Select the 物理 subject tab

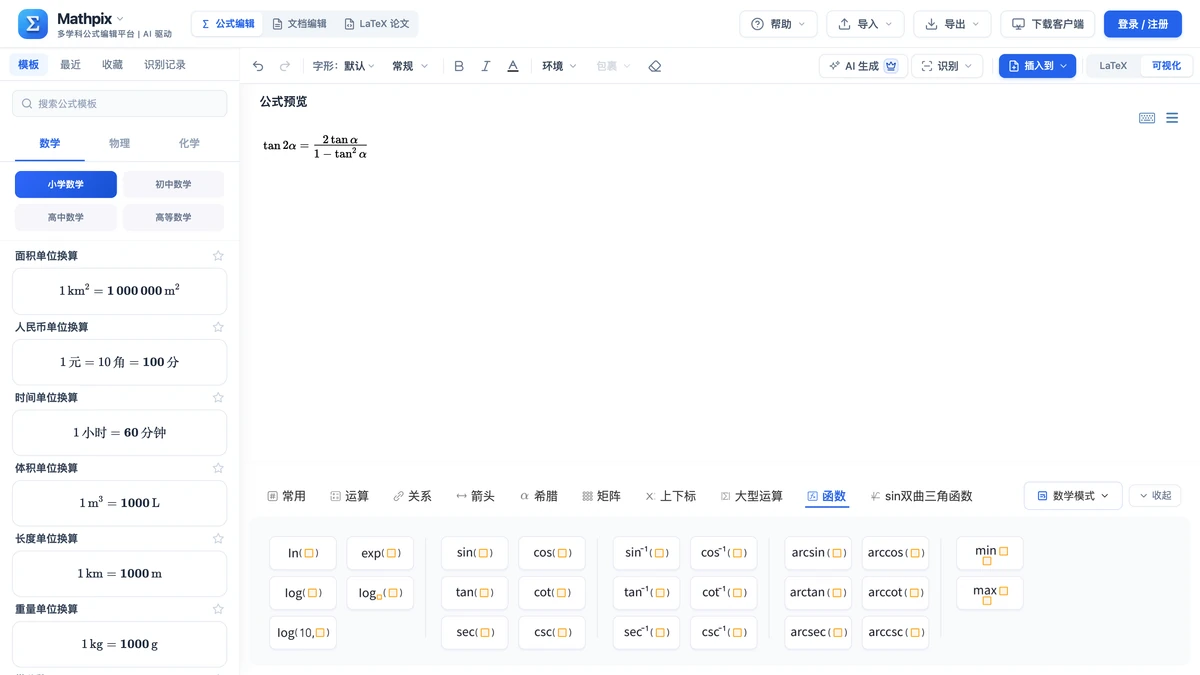(x=120, y=144)
